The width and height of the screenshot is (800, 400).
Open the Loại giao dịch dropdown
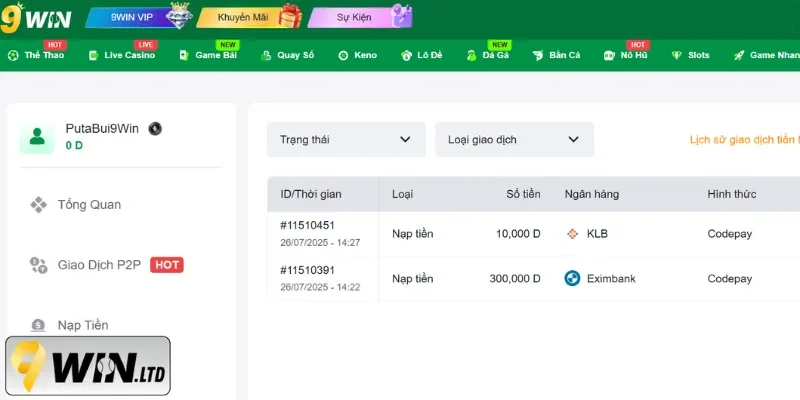[514, 139]
